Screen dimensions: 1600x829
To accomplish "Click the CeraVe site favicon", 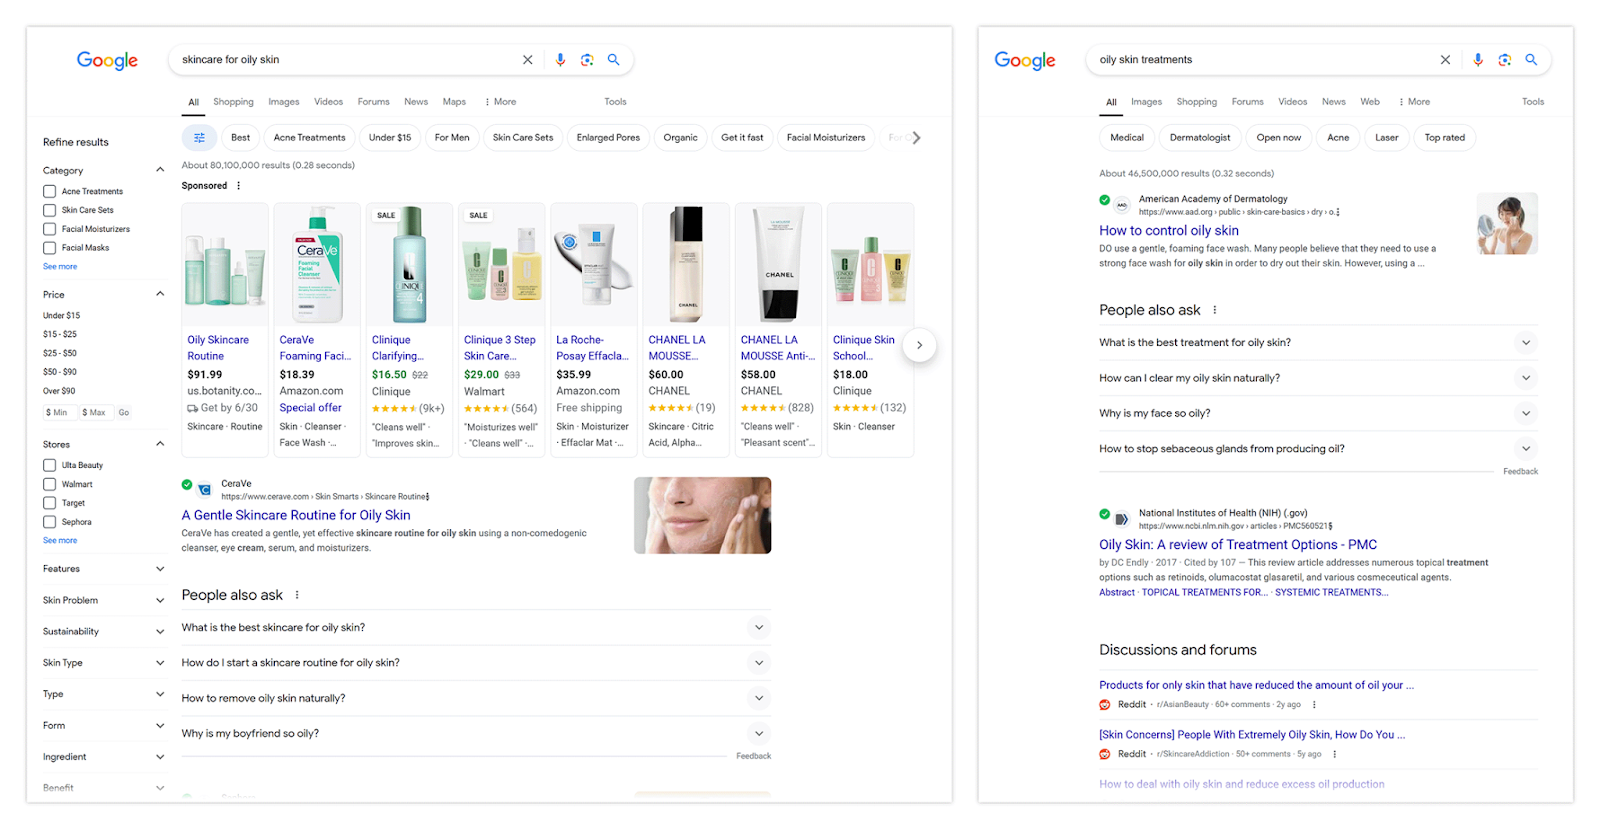I will point(204,490).
